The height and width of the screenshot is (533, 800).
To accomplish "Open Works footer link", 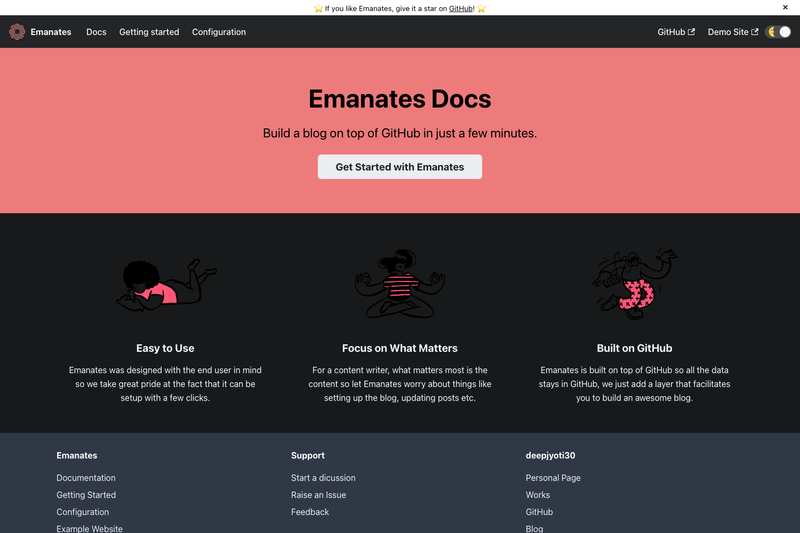I will [x=538, y=495].
